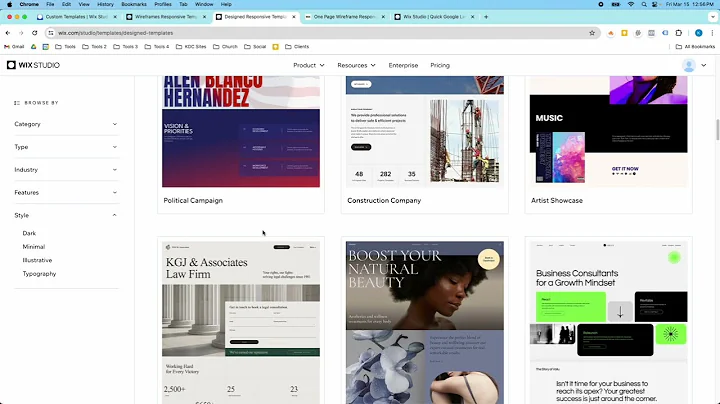Click the battery status icon
This screenshot has width=720, height=404.
pyautogui.click(x=616, y=4)
